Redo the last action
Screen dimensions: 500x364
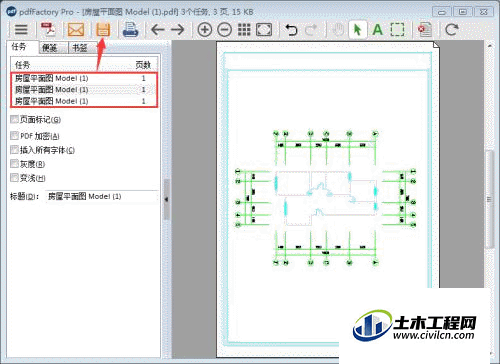[311, 30]
